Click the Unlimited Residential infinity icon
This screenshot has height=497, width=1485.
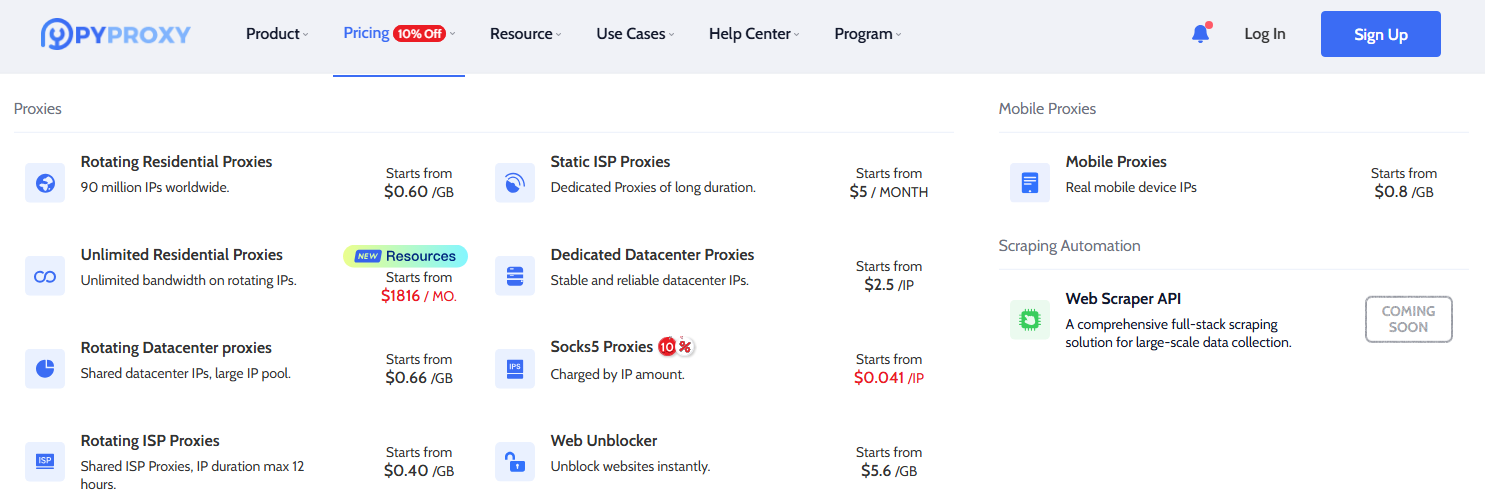coord(45,276)
